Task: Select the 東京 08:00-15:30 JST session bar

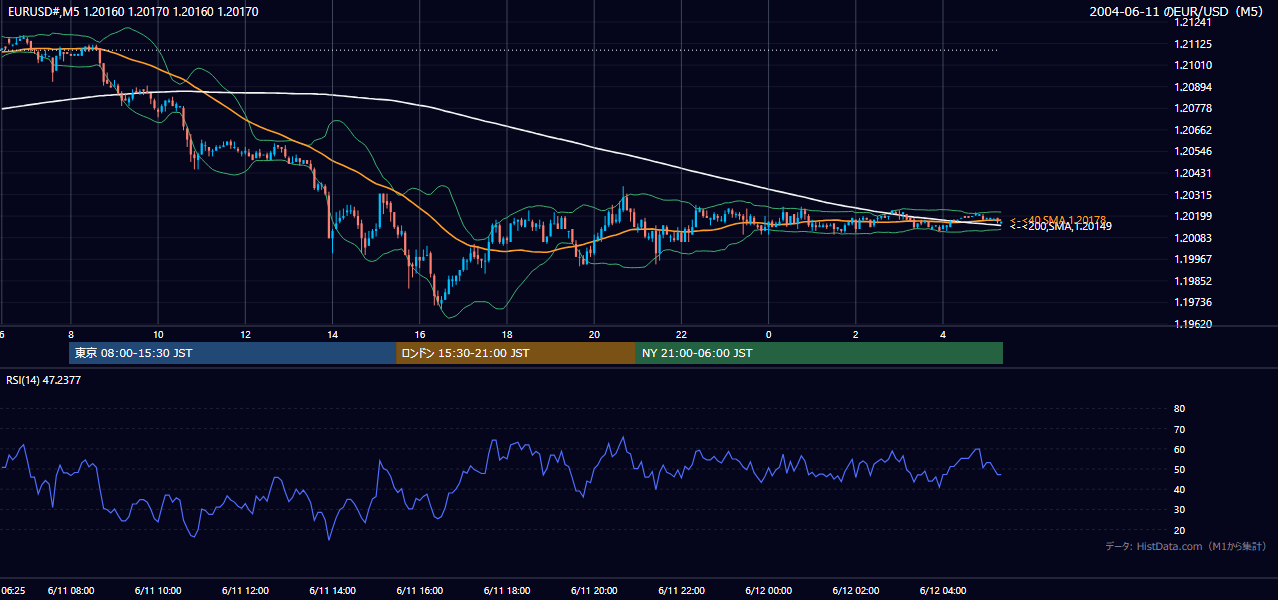Action: 233,353
